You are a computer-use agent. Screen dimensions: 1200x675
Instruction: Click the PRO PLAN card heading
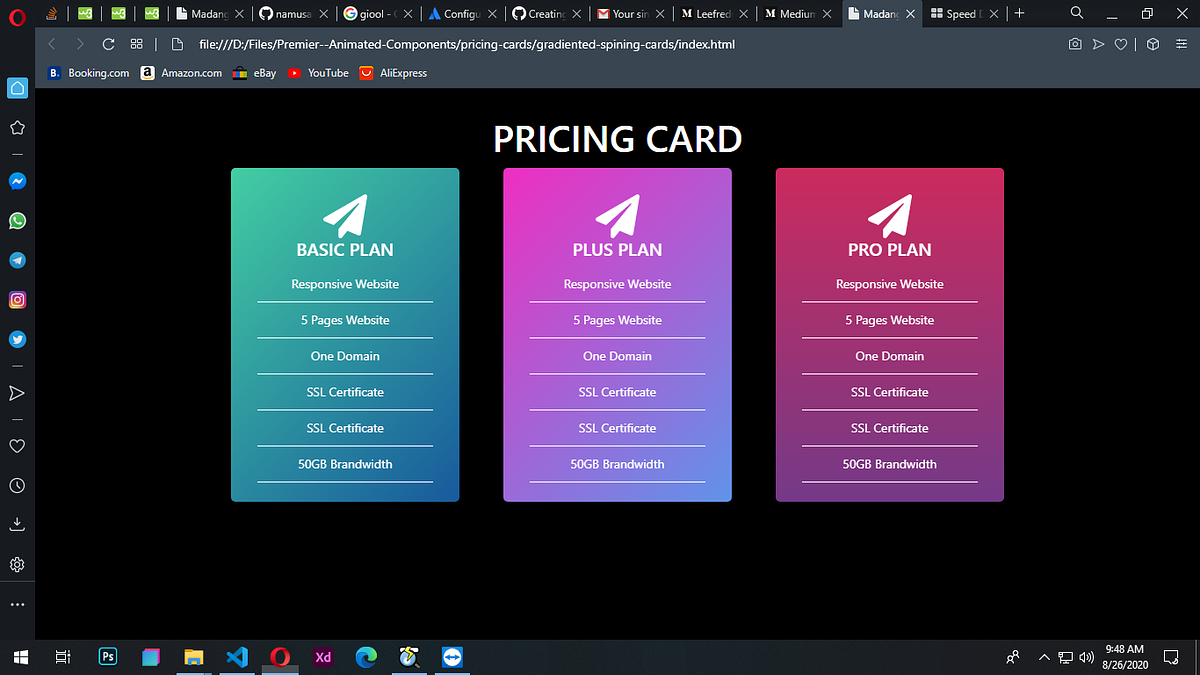890,250
